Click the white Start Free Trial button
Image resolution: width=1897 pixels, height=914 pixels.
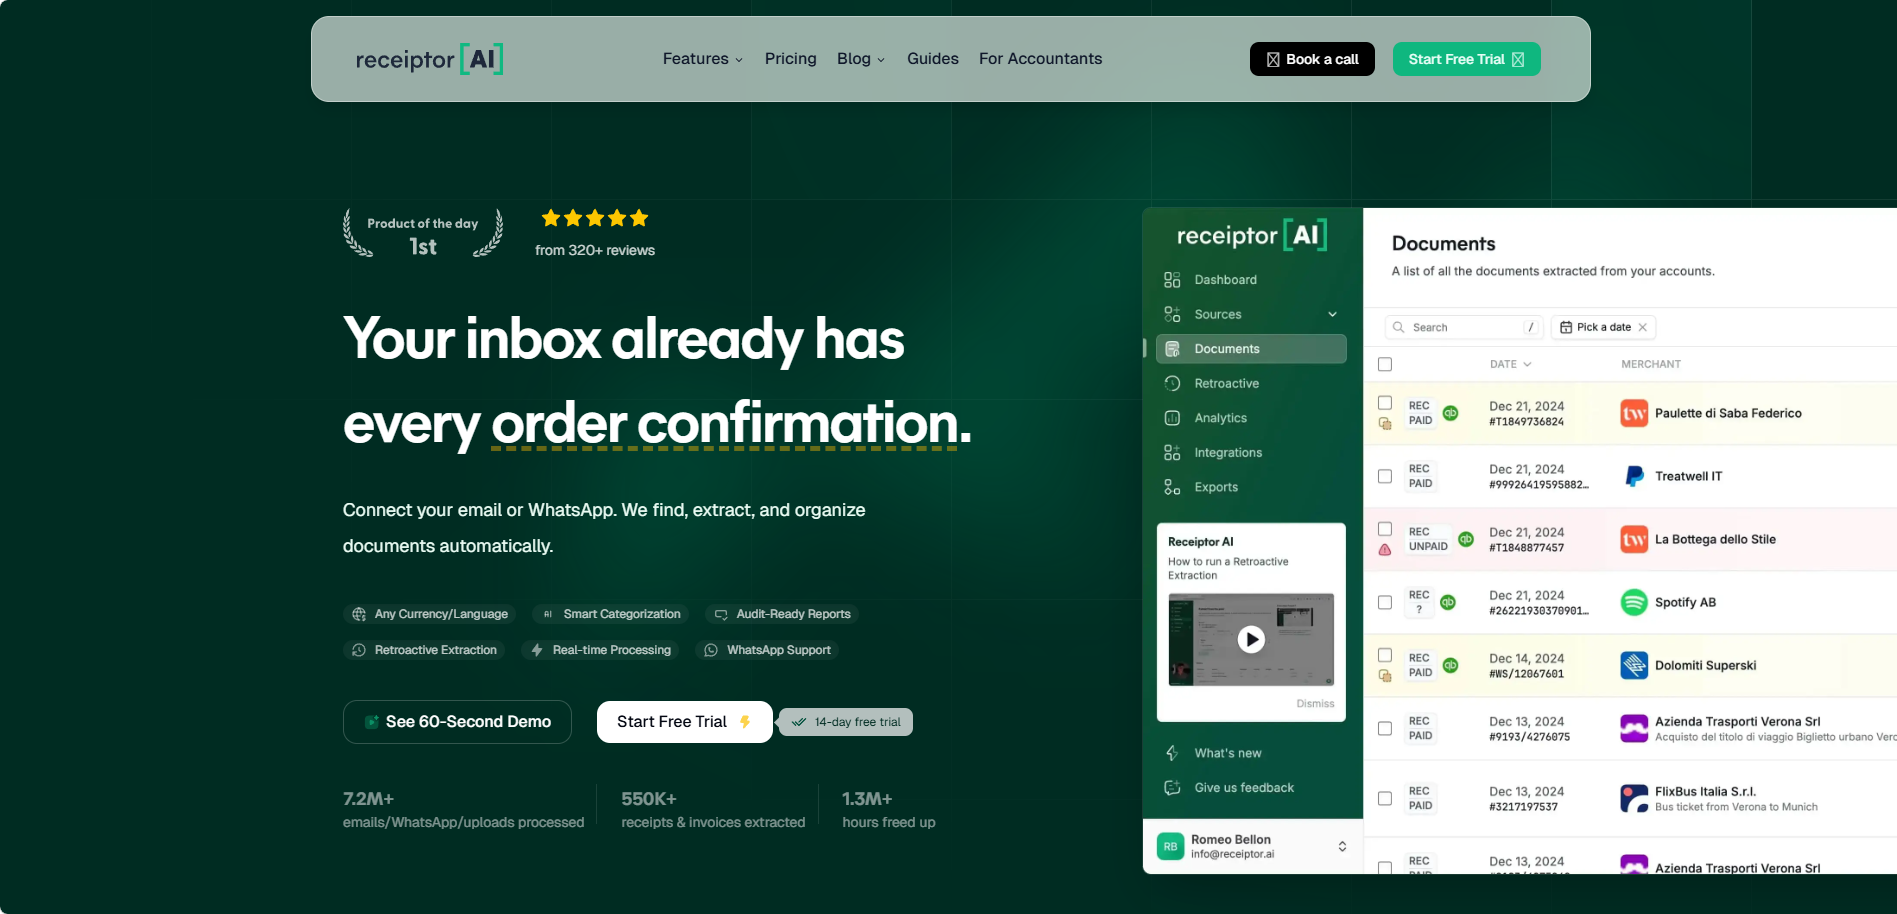point(684,722)
